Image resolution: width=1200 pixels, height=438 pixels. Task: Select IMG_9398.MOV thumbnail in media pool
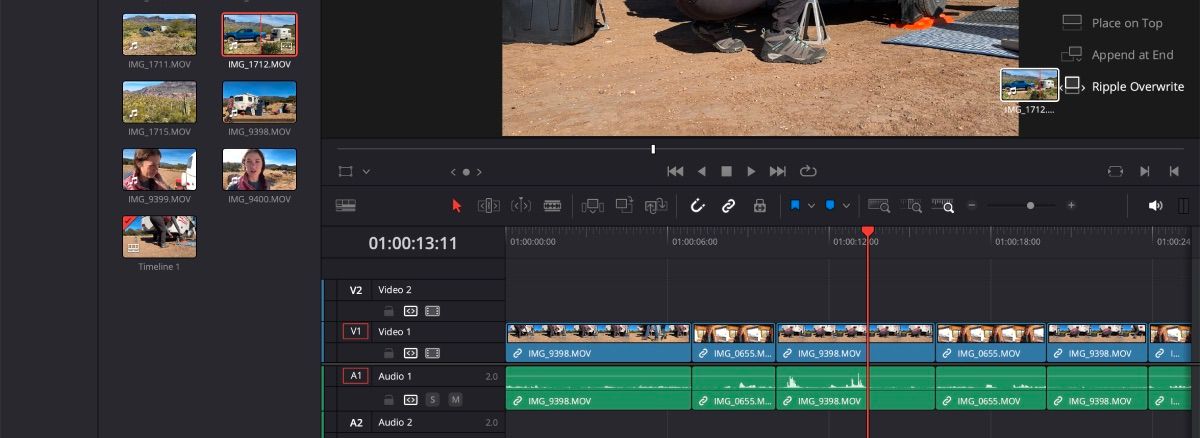click(259, 102)
